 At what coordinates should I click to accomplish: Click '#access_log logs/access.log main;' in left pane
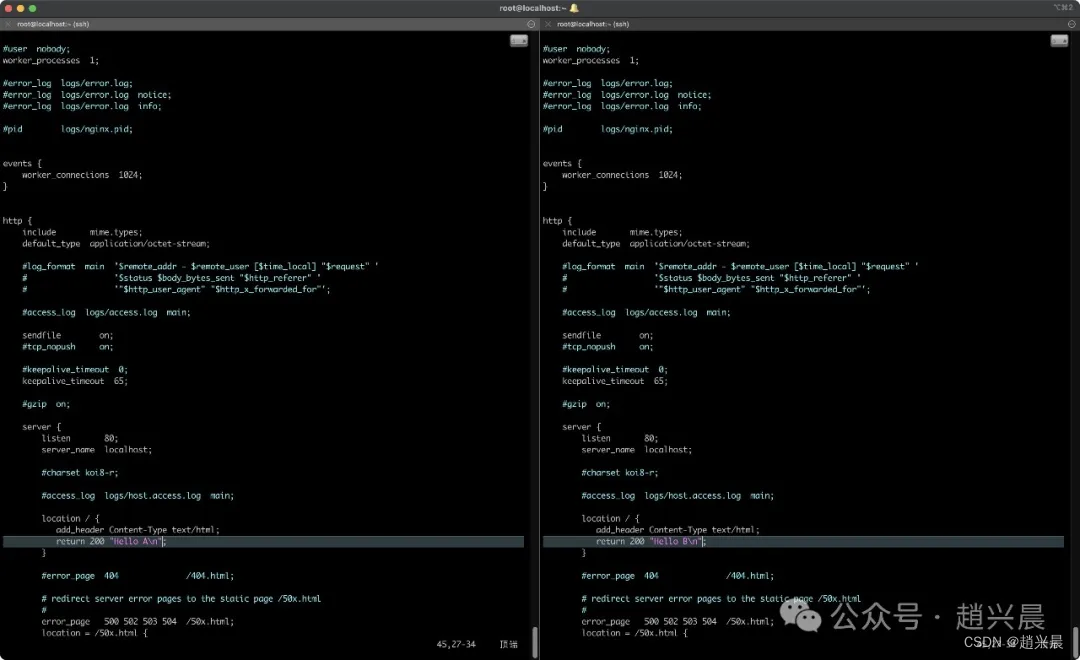[106, 313]
